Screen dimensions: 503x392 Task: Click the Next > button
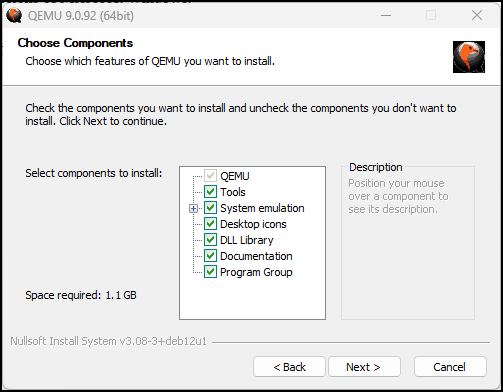364,367
